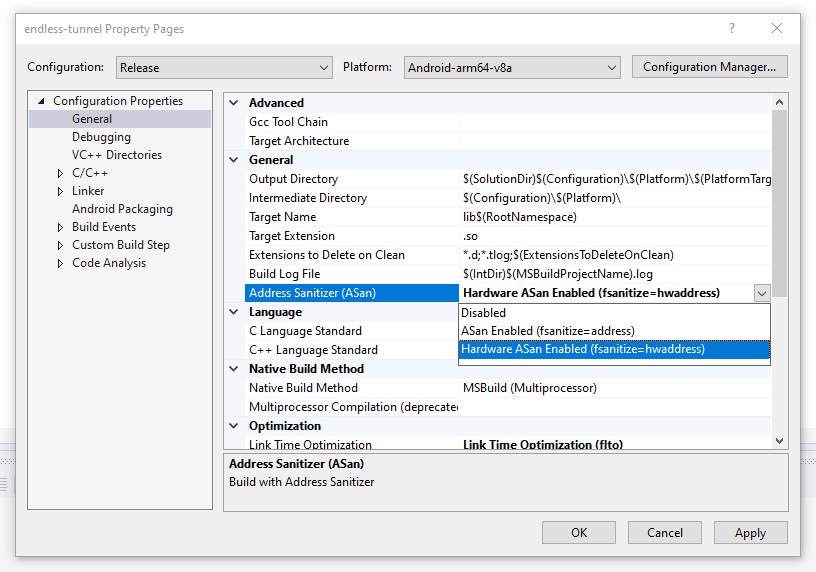
Task: Click the Apply button
Action: [x=750, y=533]
